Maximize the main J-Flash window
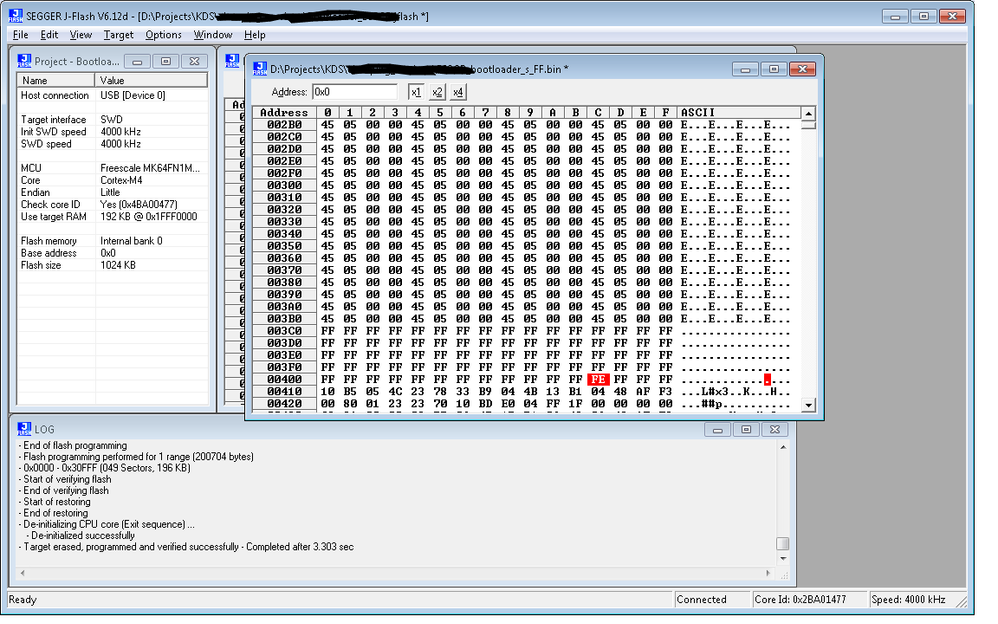 [924, 16]
